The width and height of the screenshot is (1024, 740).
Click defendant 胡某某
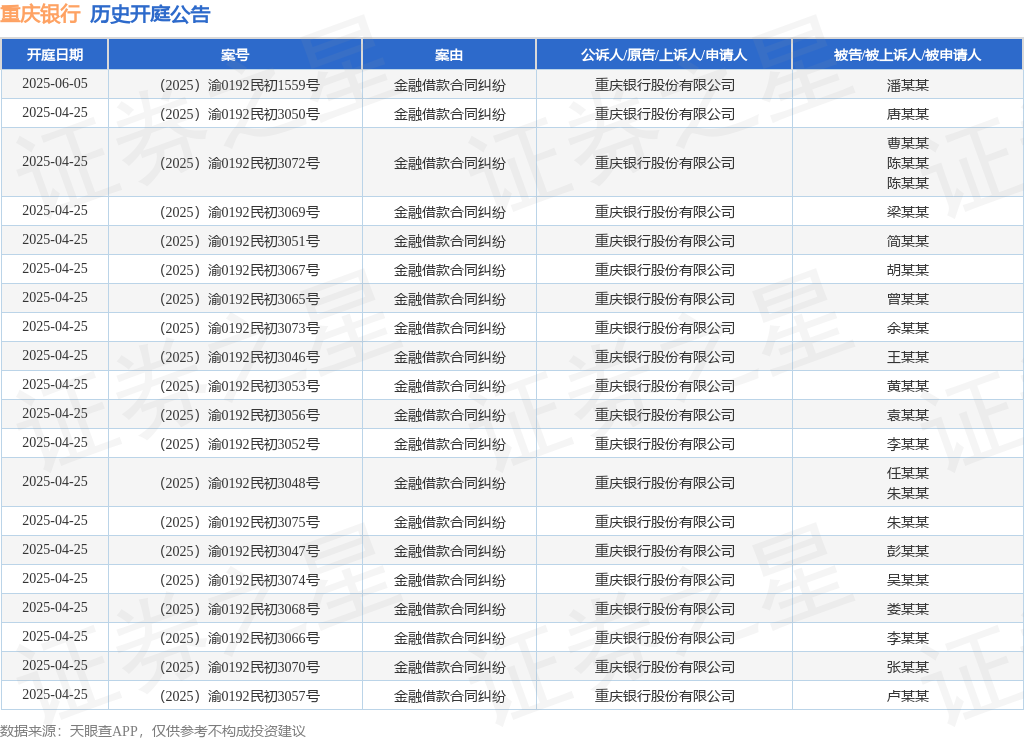(908, 270)
